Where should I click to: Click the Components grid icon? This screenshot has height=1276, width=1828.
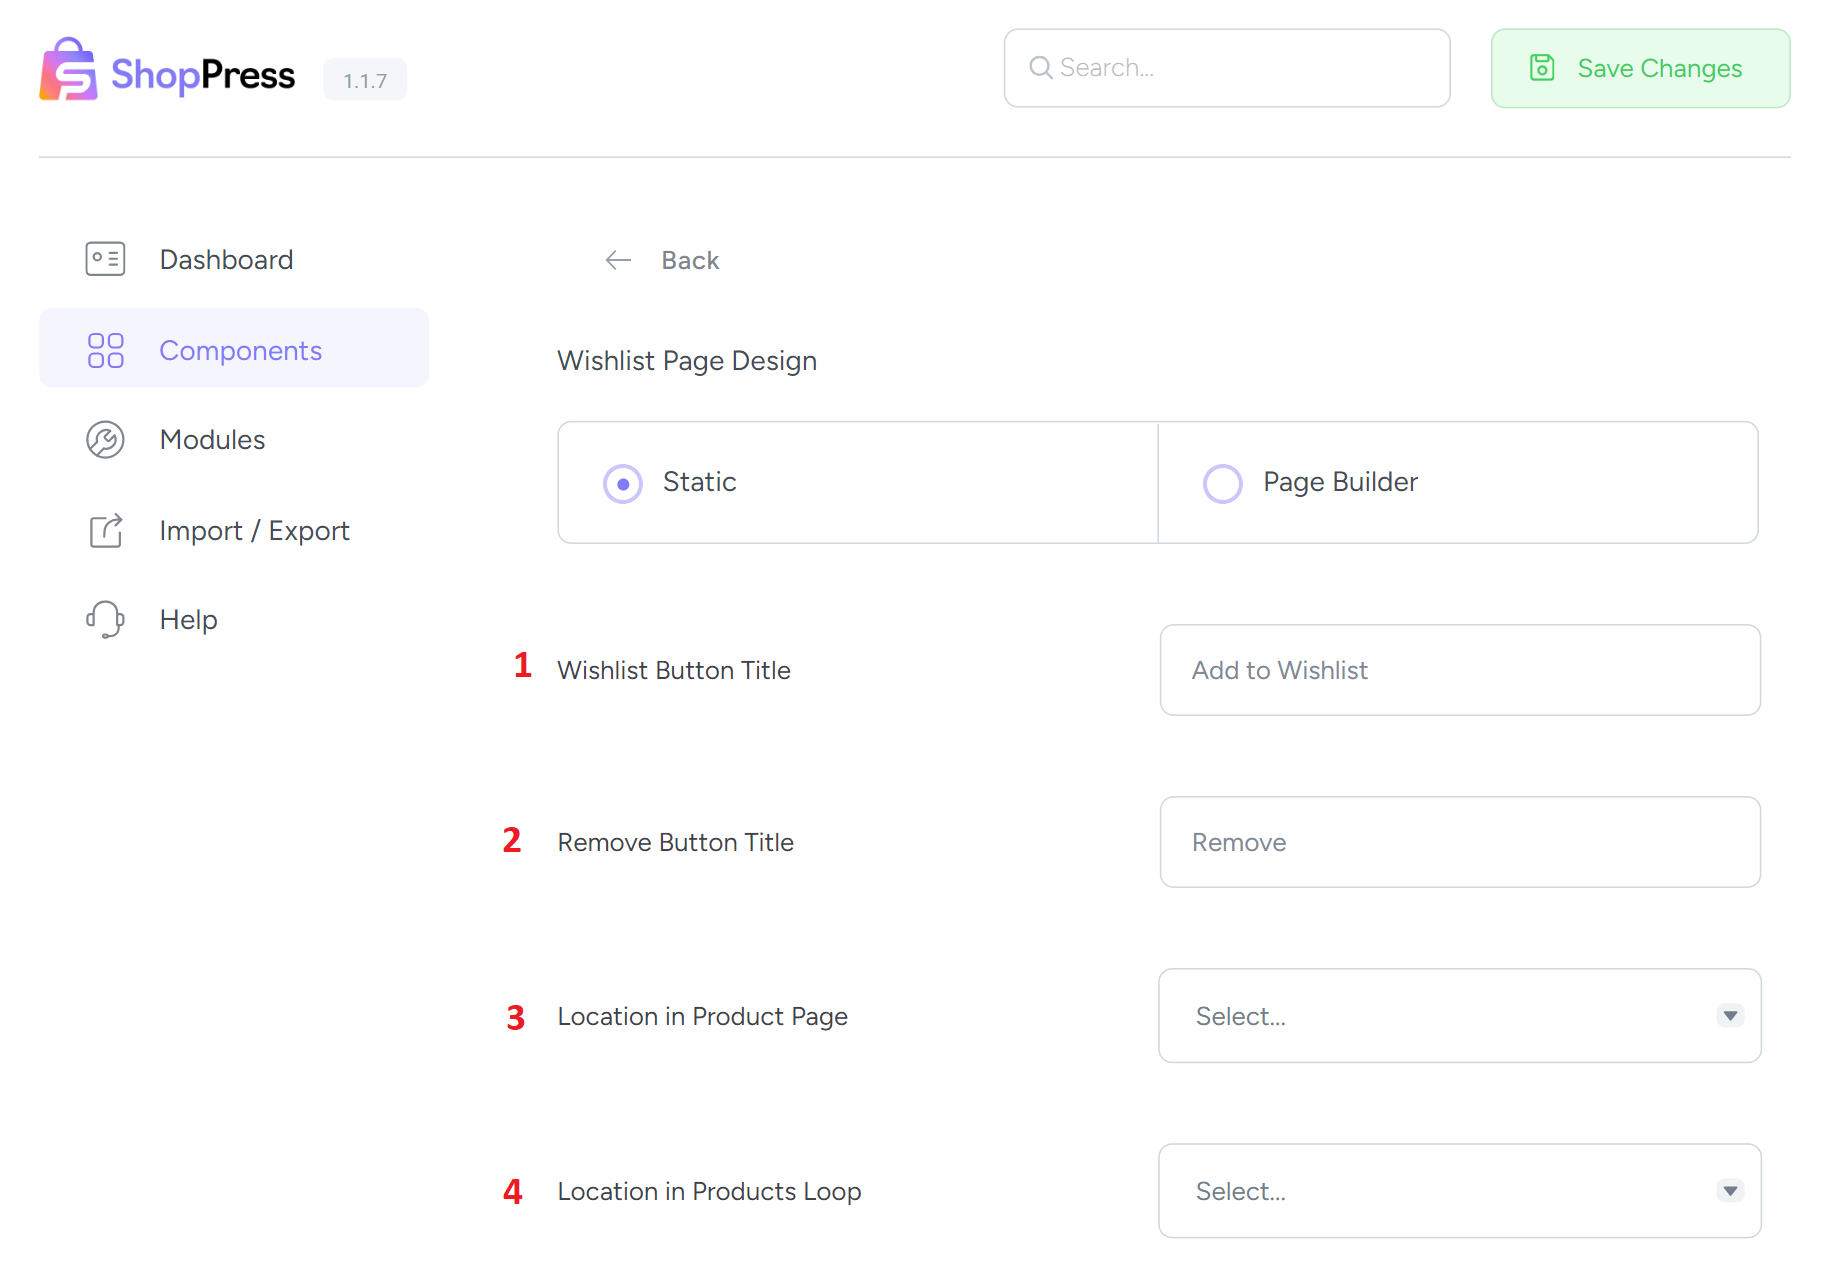coord(104,350)
